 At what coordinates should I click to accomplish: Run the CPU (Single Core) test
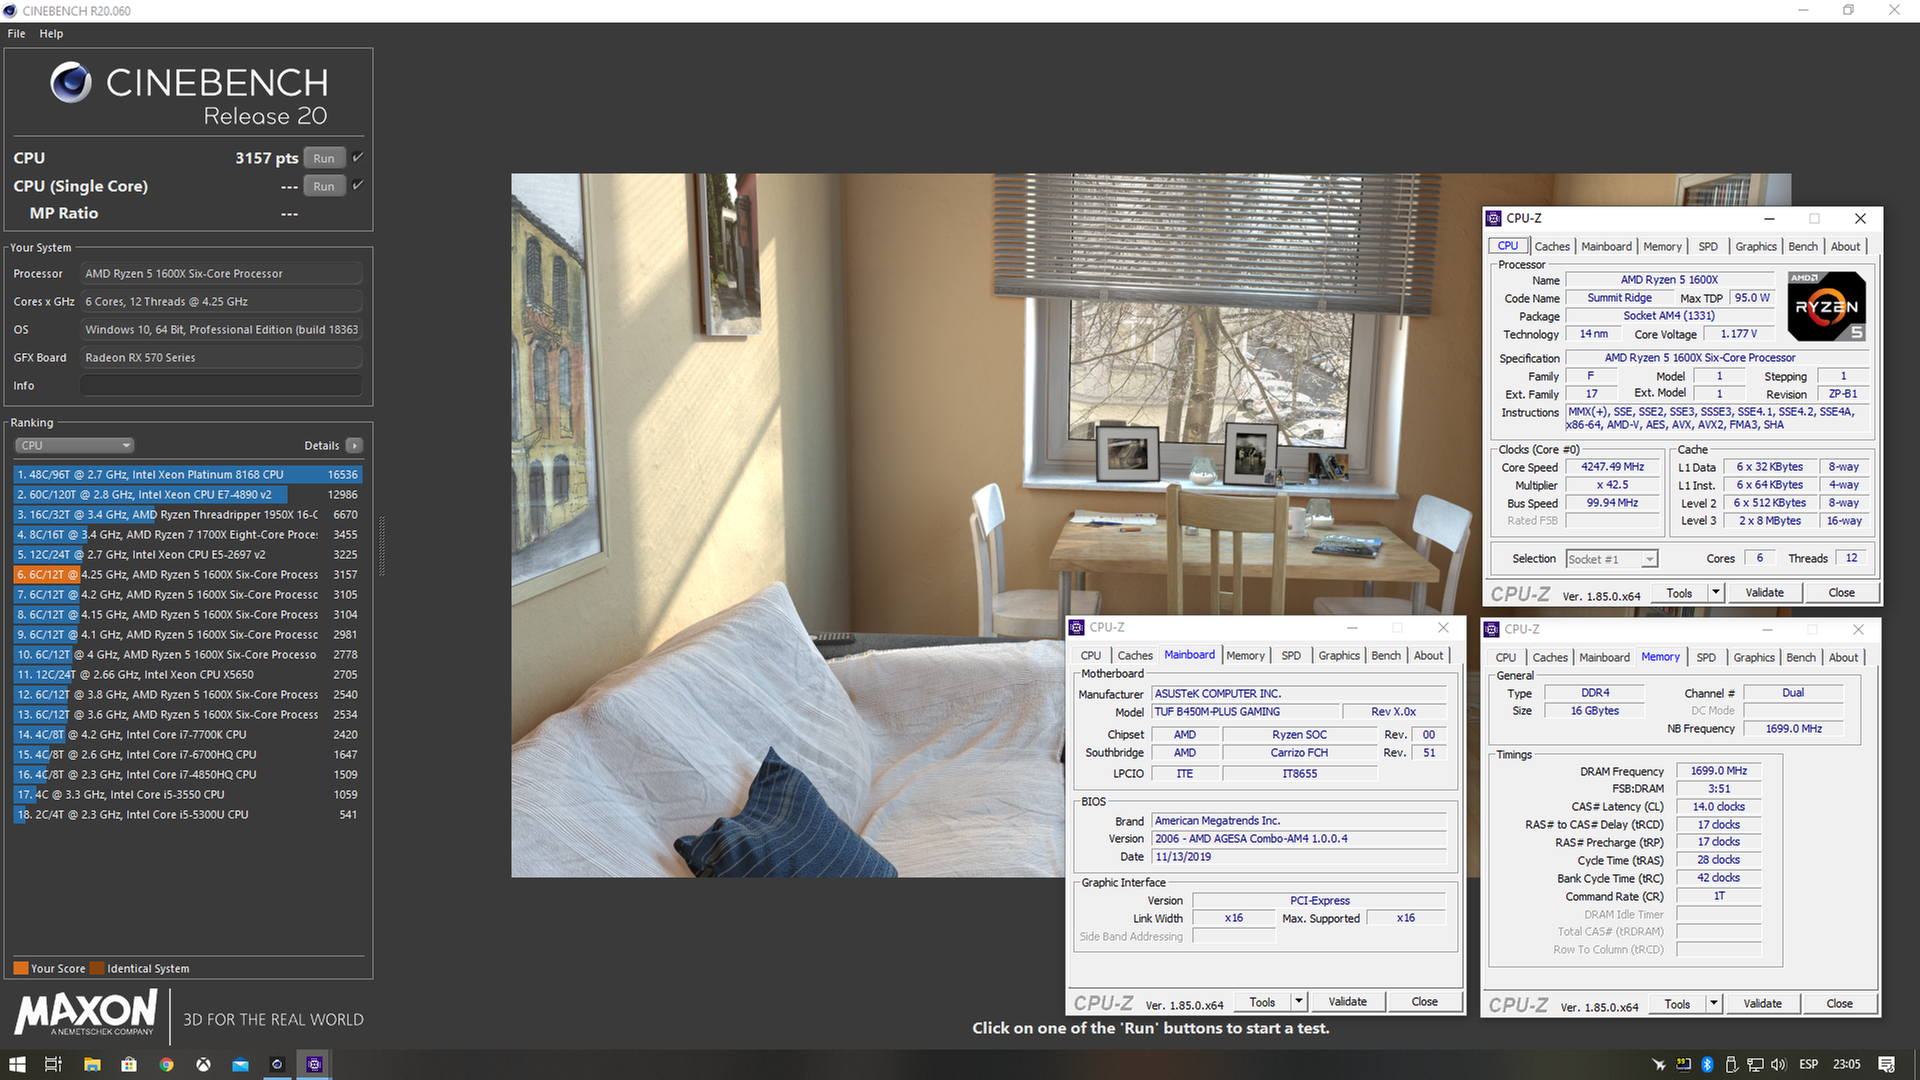(324, 186)
